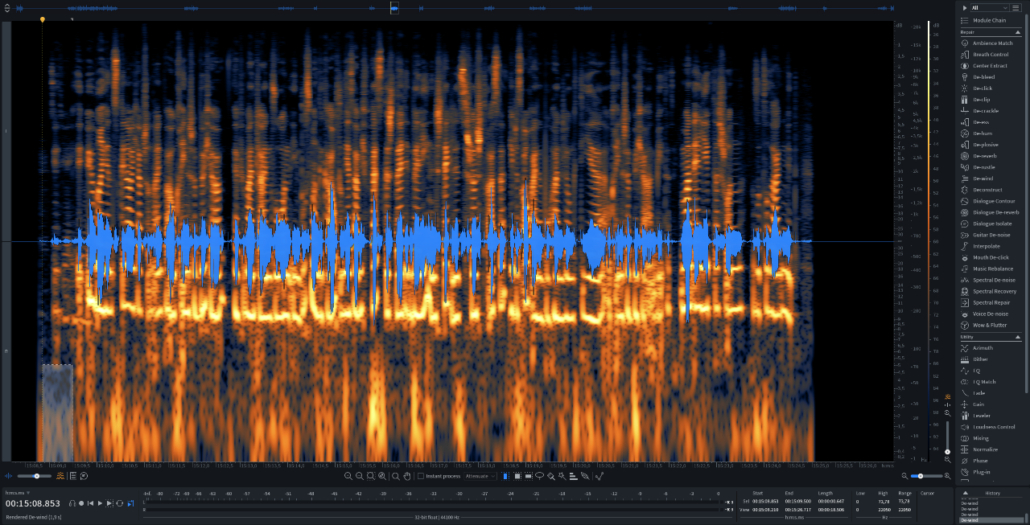1030x525 pixels.
Task: Toggle loop playback in transport
Action: [119, 503]
